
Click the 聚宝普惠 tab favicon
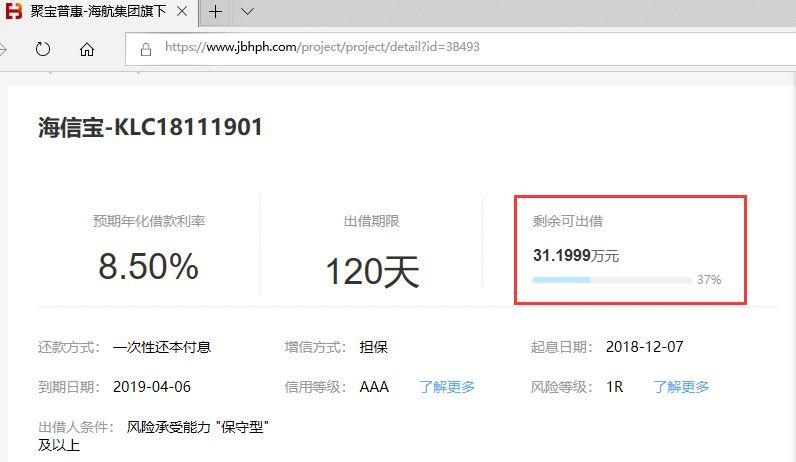[x=14, y=11]
